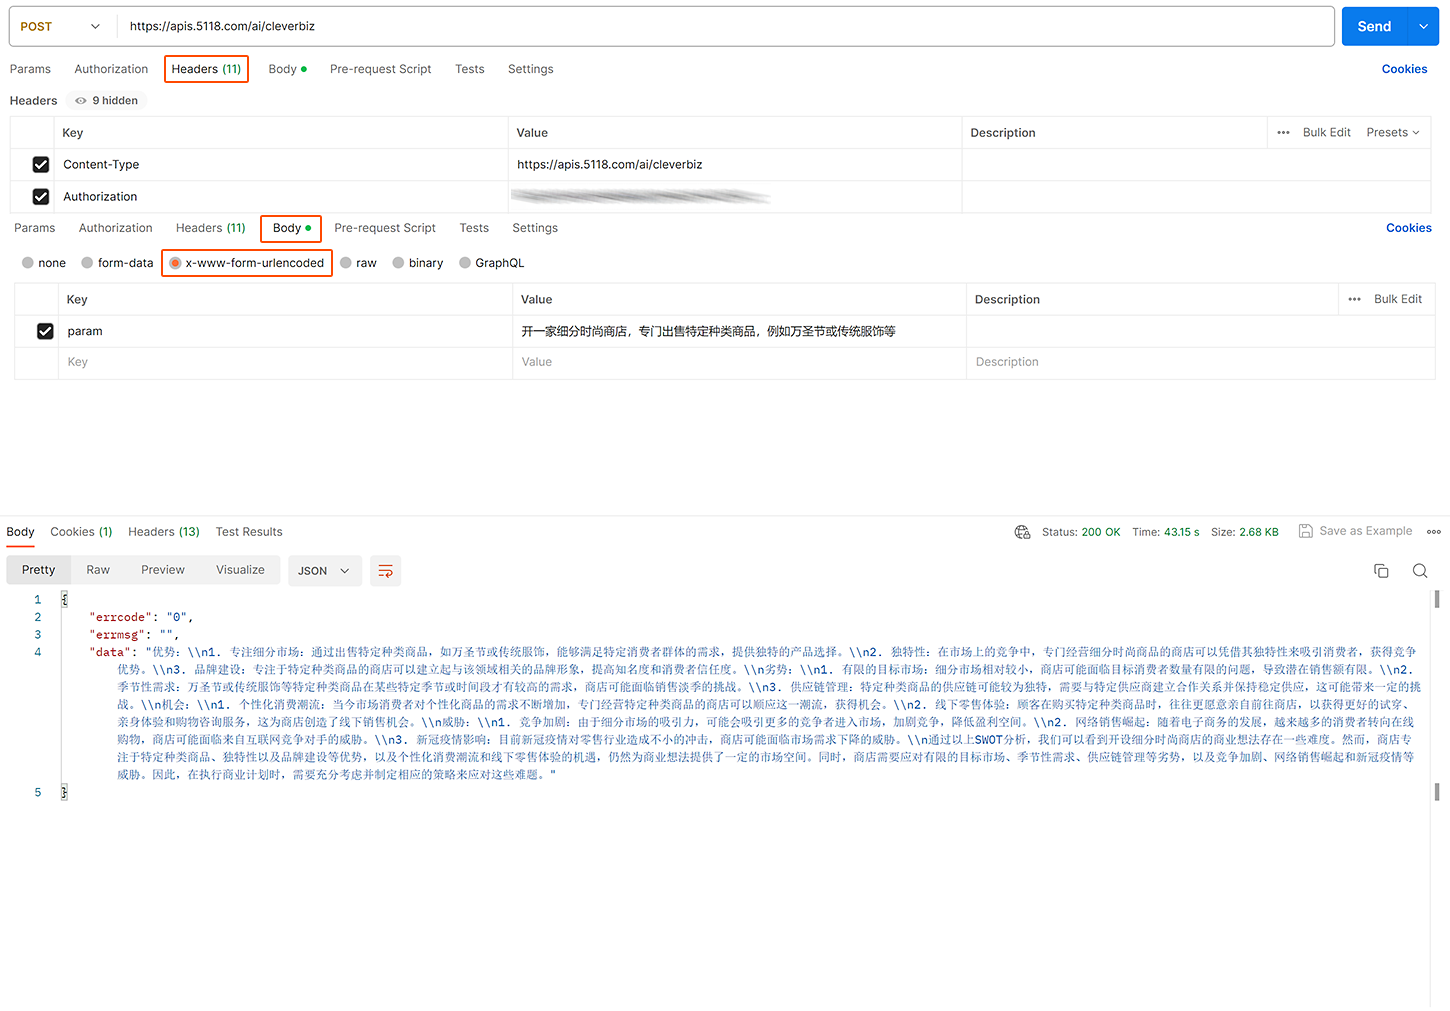
Task: Uncheck the Content-Type header checkbox
Action: (41, 165)
